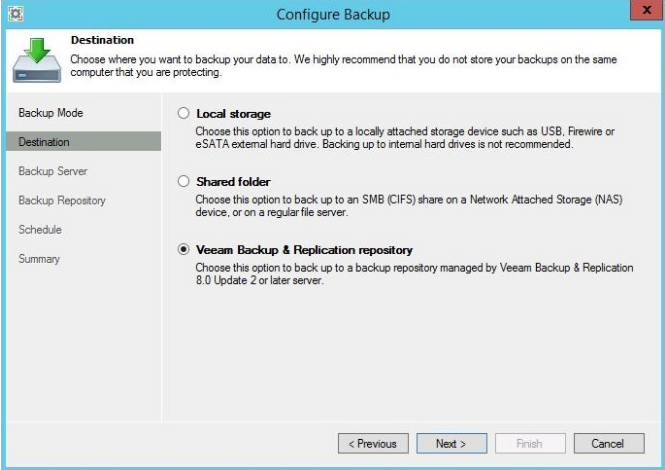The width and height of the screenshot is (665, 470).
Task: Click the Shared folder label text
Action: (x=233, y=182)
